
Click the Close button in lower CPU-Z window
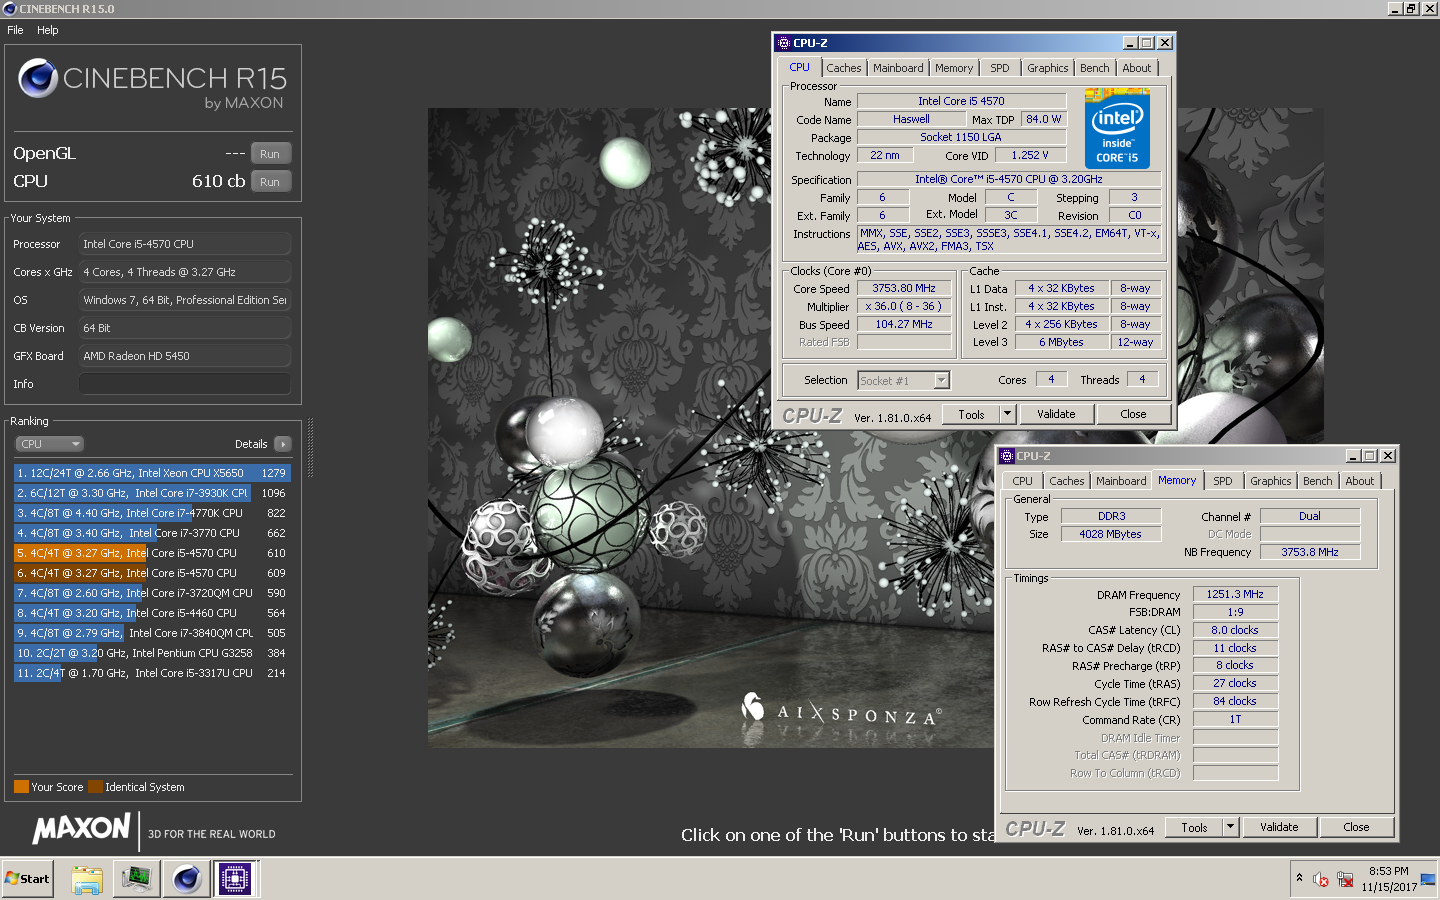click(1356, 827)
